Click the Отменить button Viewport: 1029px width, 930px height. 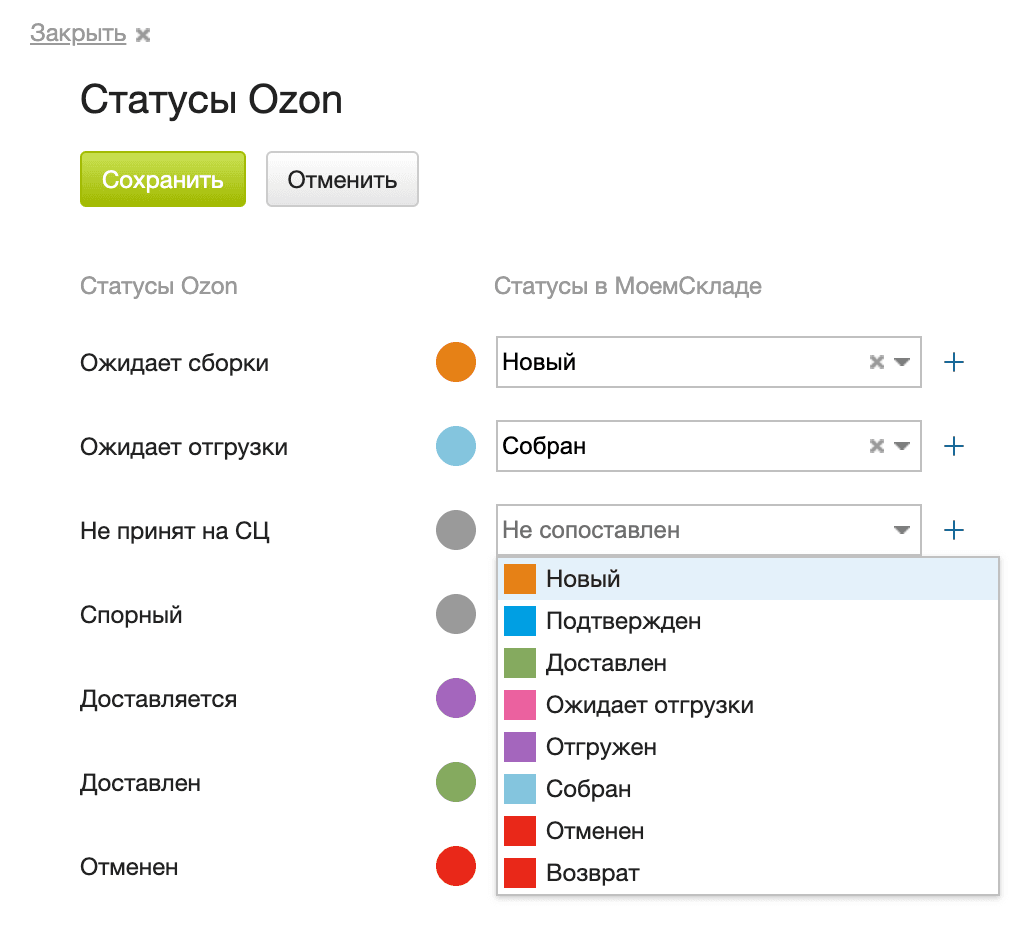[x=342, y=180]
